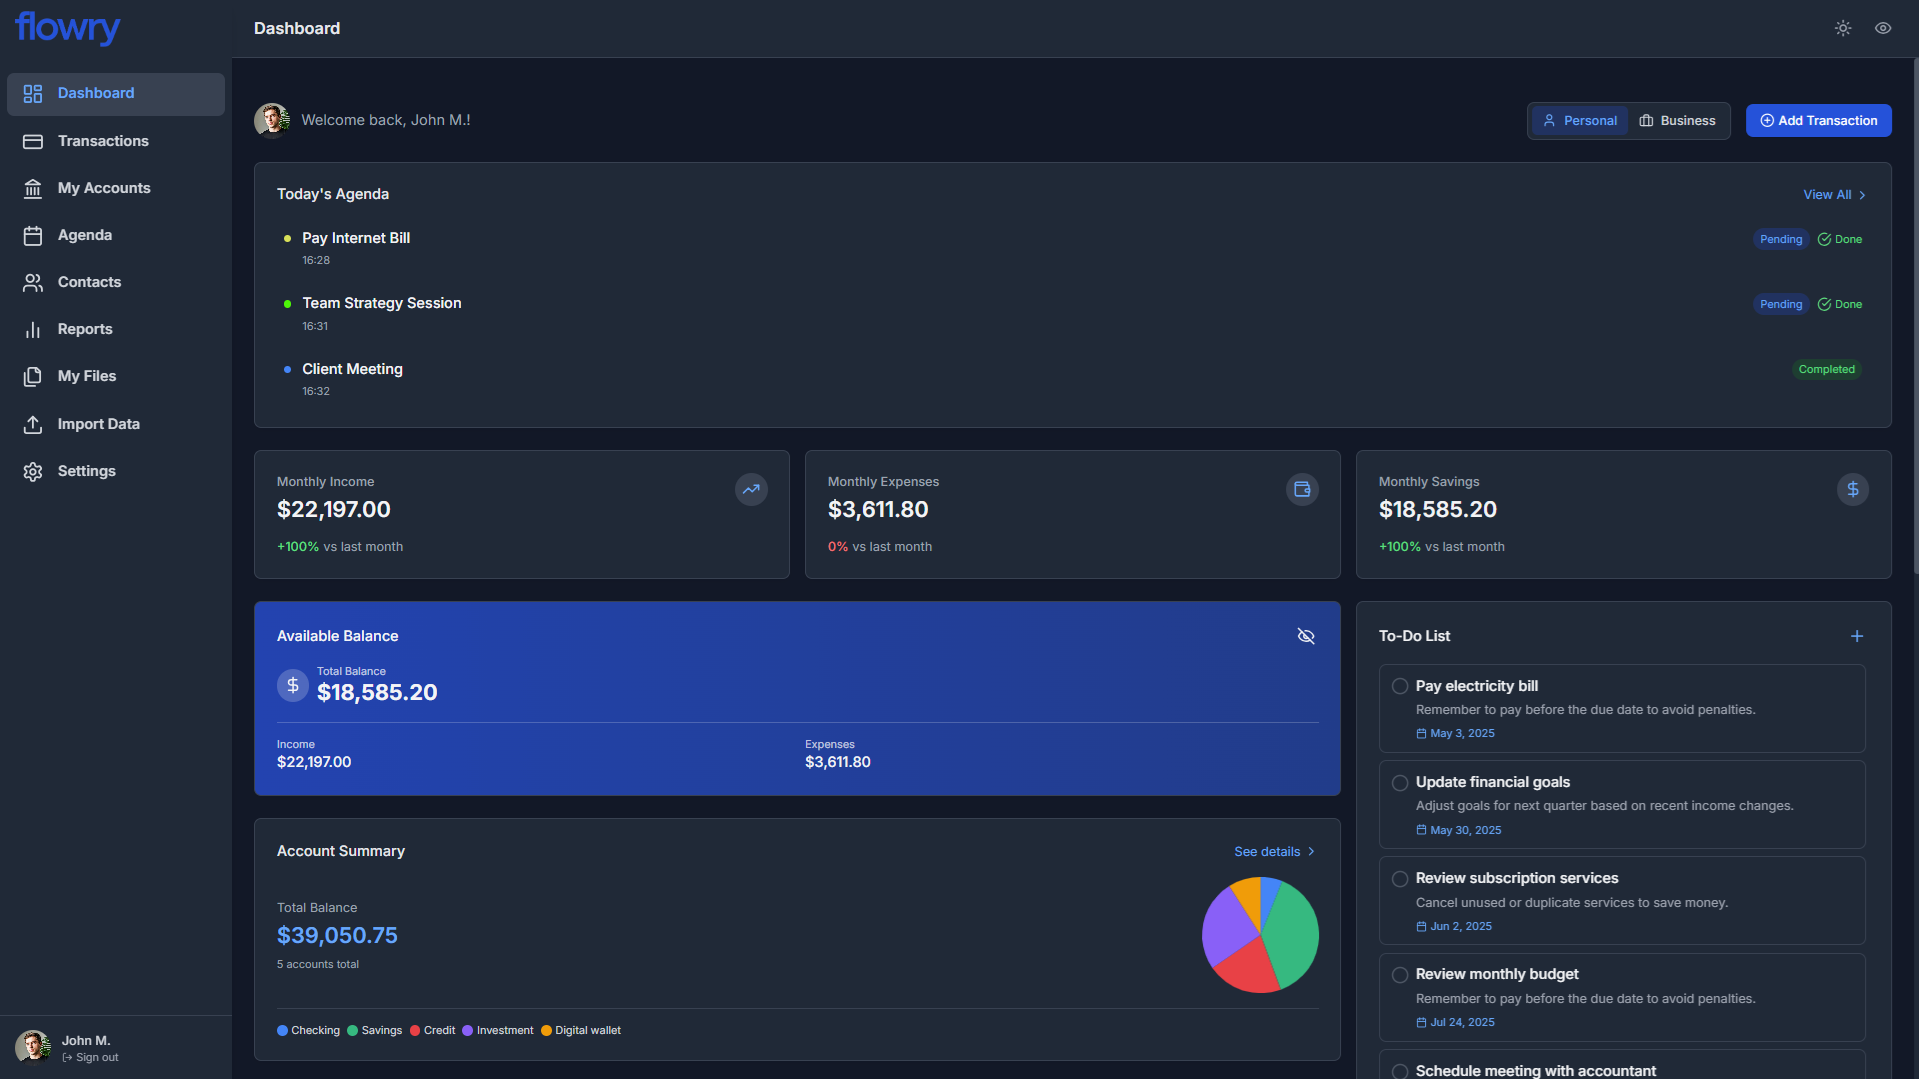Click Pending badge on Team Strategy Session
Viewport: 1919px width, 1079px height.
(x=1781, y=304)
